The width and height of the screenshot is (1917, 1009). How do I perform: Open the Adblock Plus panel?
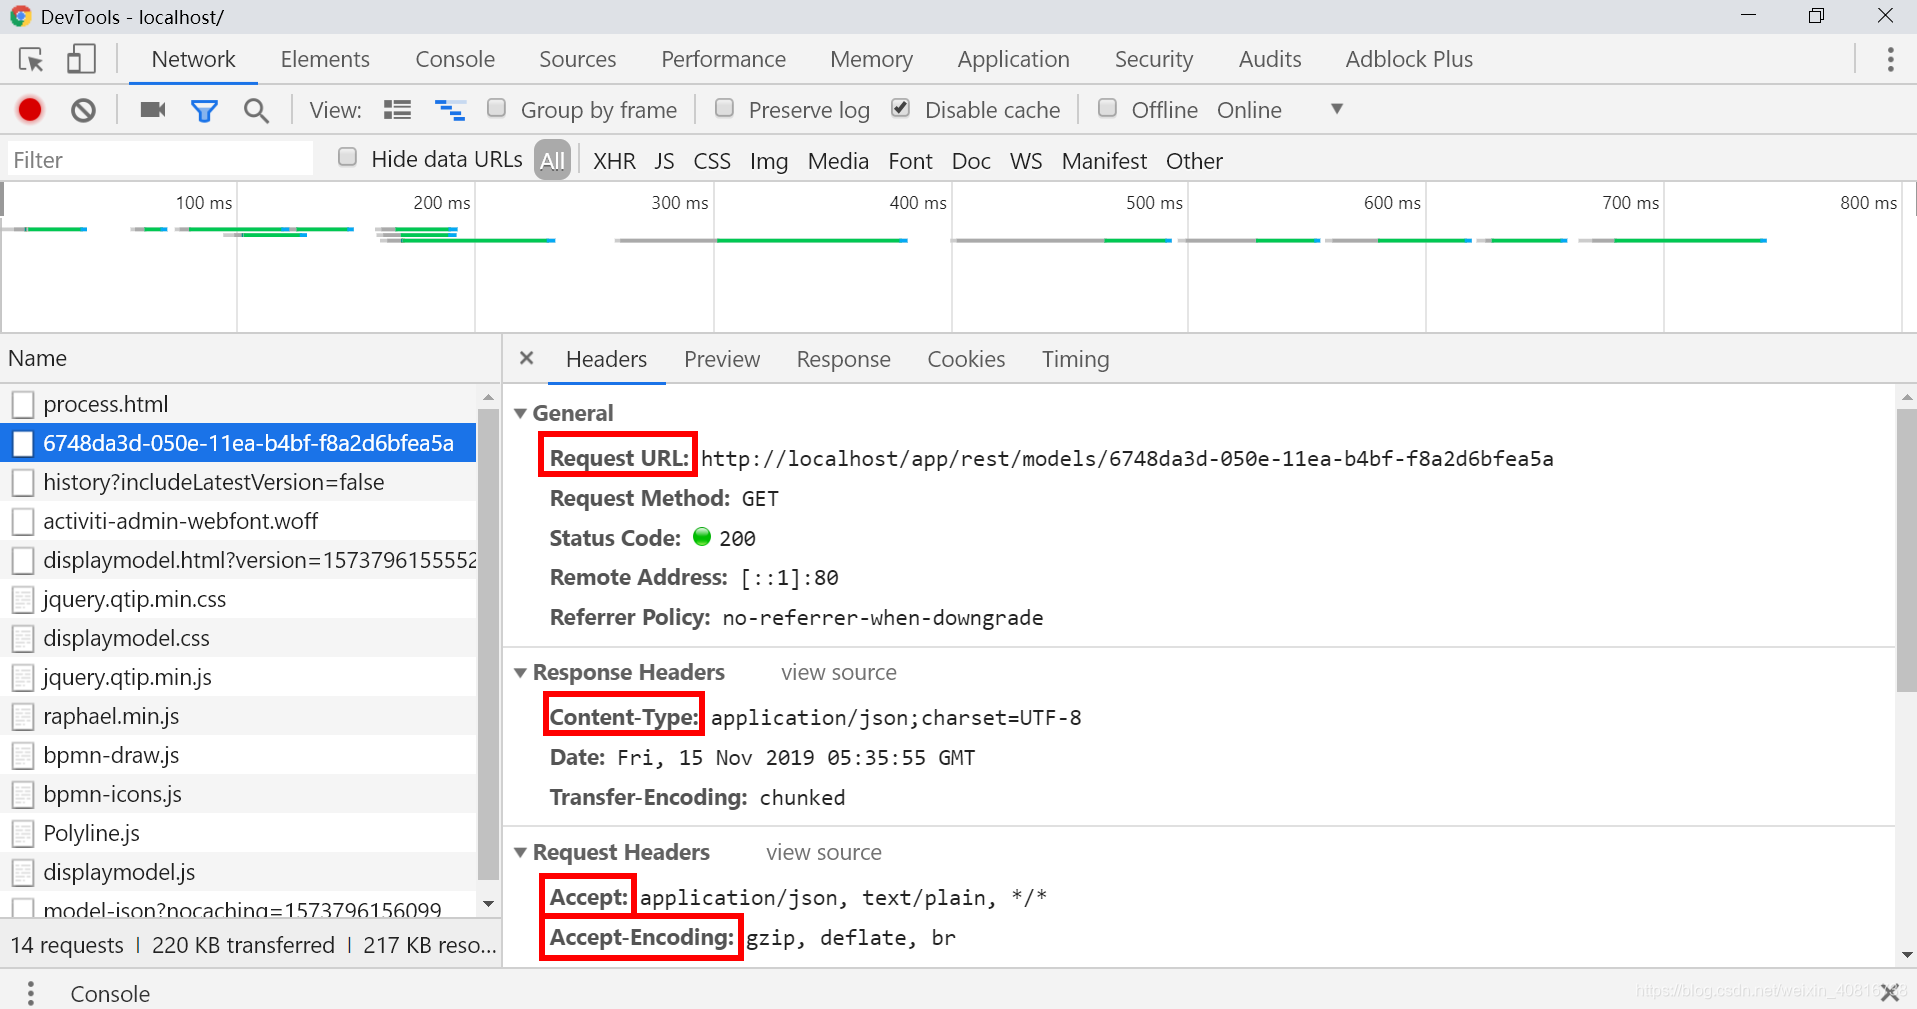(x=1409, y=59)
